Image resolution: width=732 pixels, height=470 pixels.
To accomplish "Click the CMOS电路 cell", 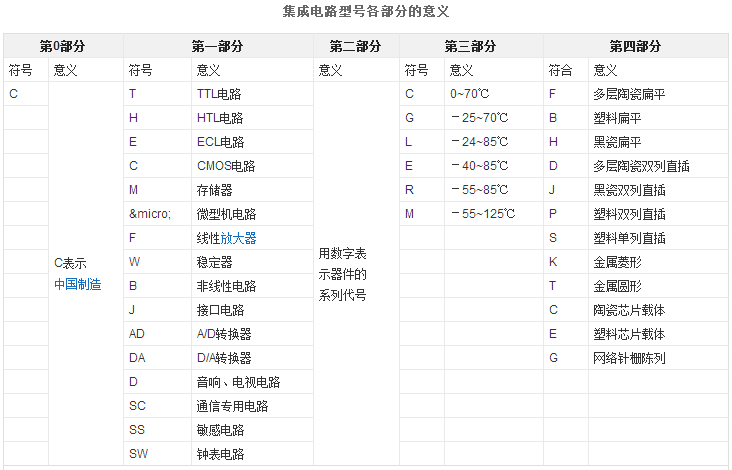I will coord(252,166).
